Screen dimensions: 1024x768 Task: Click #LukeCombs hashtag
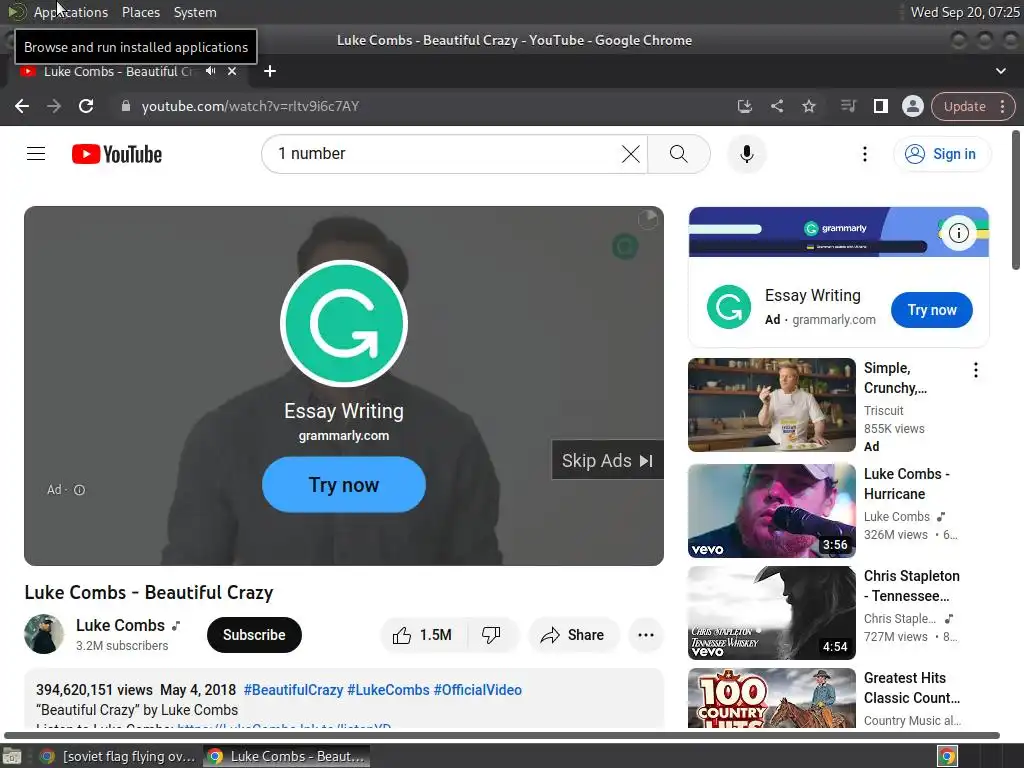pyautogui.click(x=389, y=690)
